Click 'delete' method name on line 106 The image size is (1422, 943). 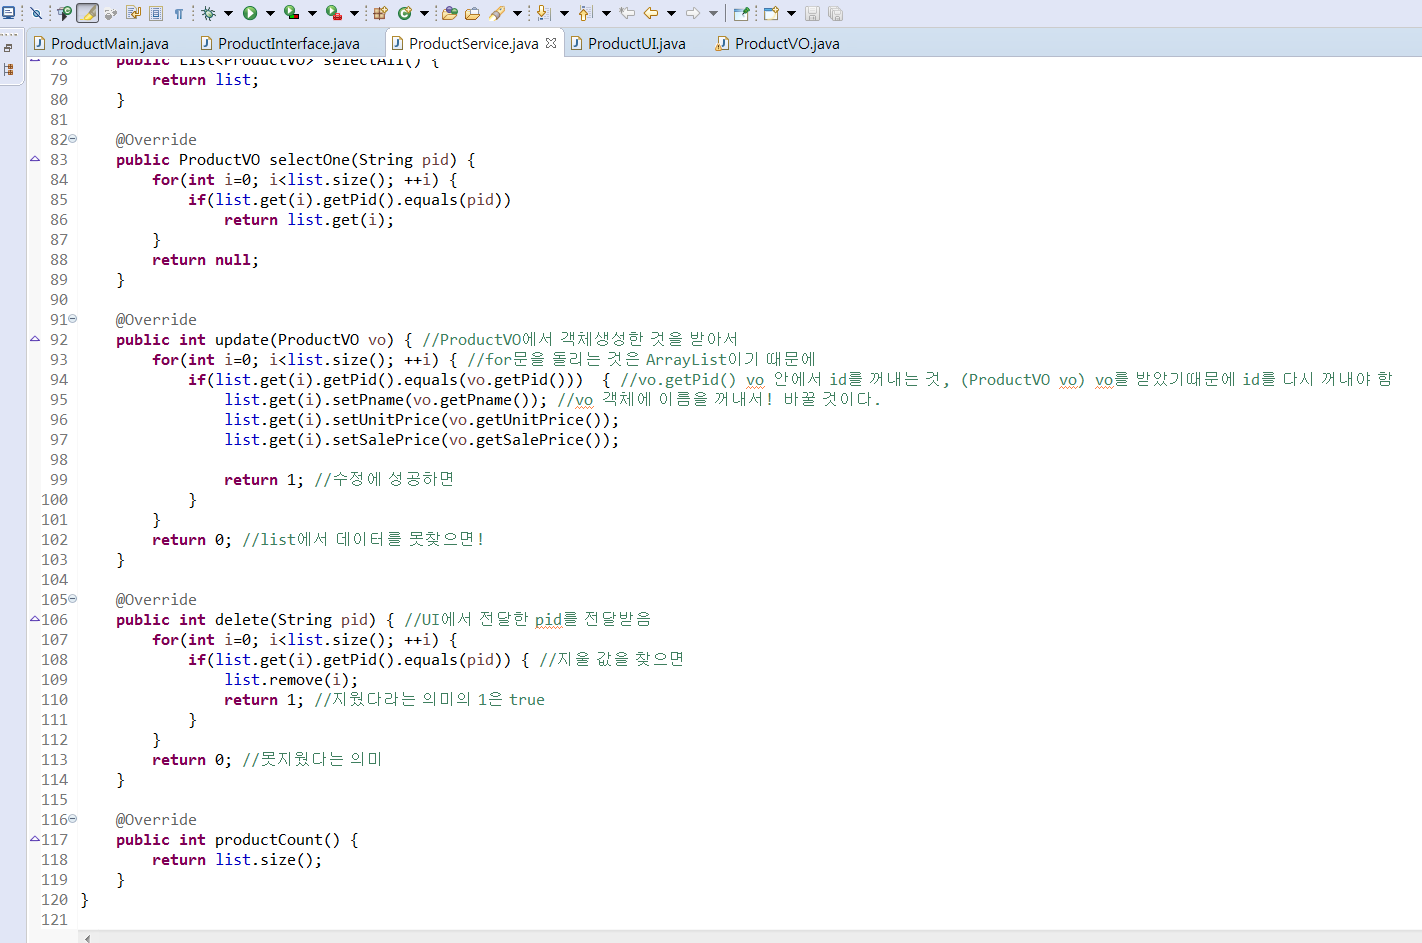[x=242, y=619]
